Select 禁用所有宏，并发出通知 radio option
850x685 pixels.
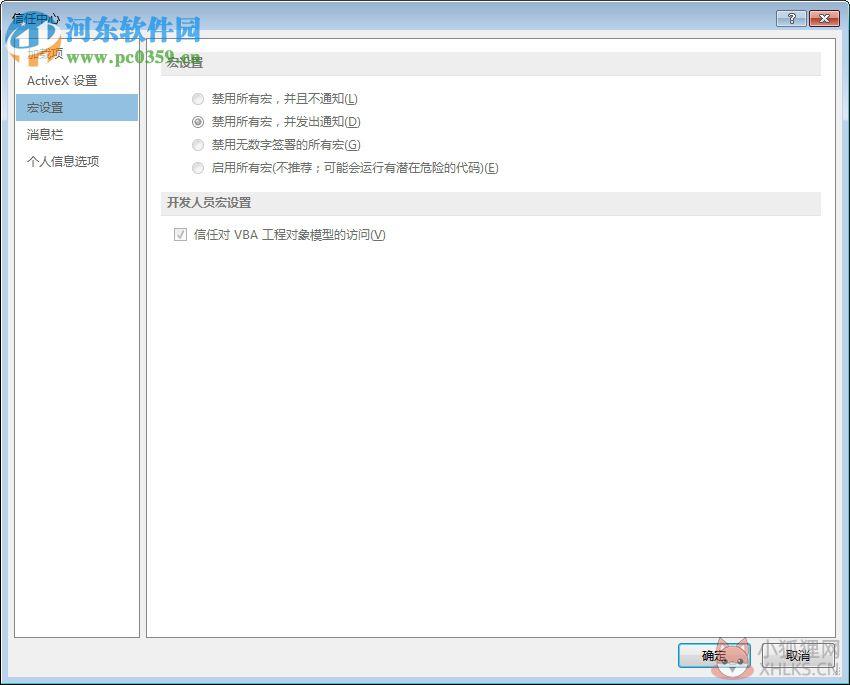[x=198, y=122]
